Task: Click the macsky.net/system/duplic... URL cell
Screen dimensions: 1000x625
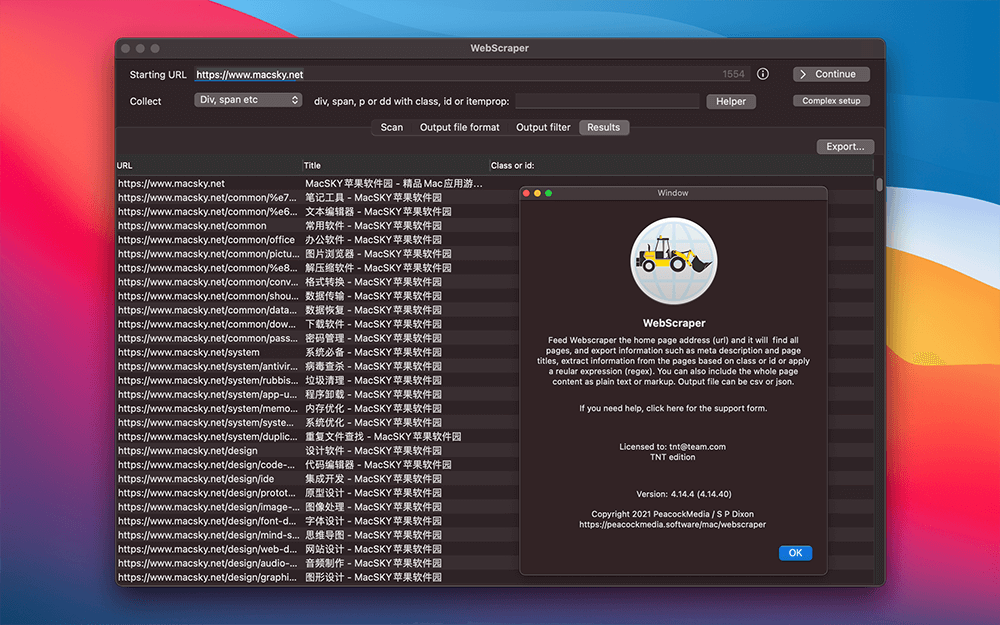Action: pos(209,437)
